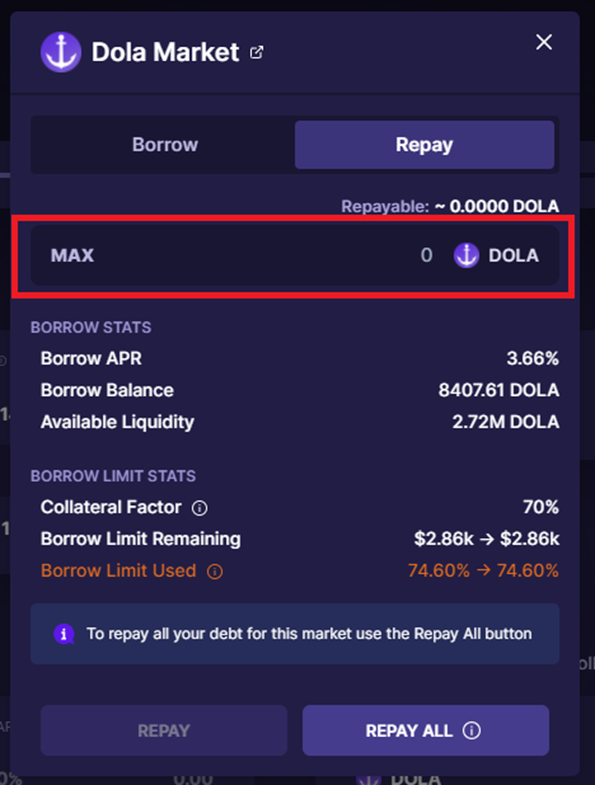Click the anchor logo in the modal header

click(61, 52)
